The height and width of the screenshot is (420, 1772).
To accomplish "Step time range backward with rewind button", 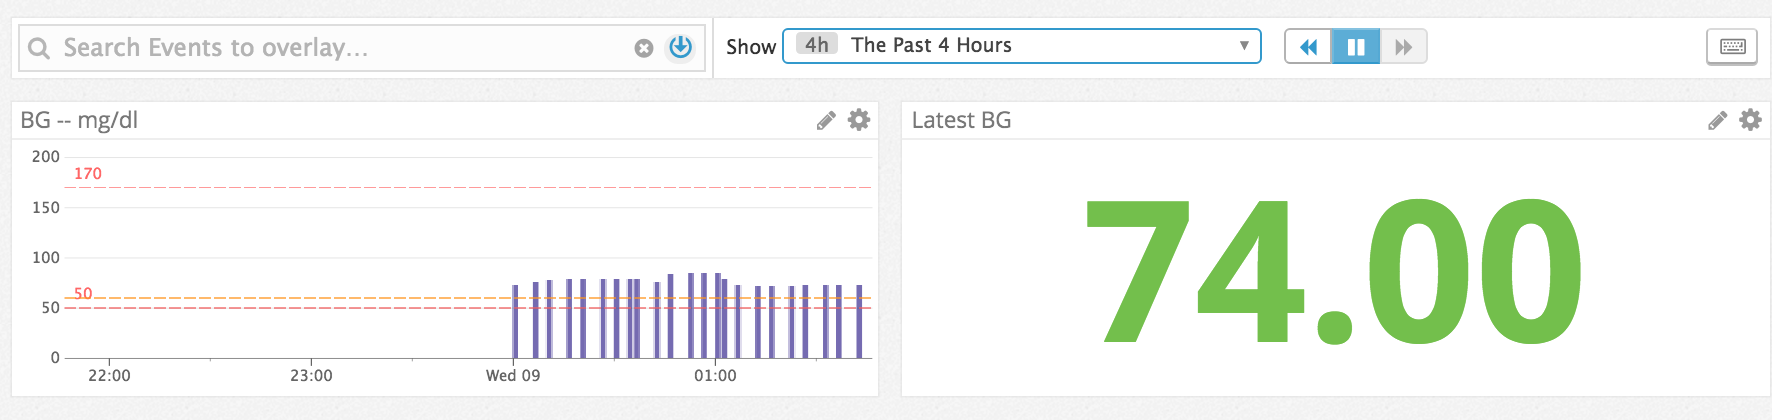I will tap(1307, 46).
